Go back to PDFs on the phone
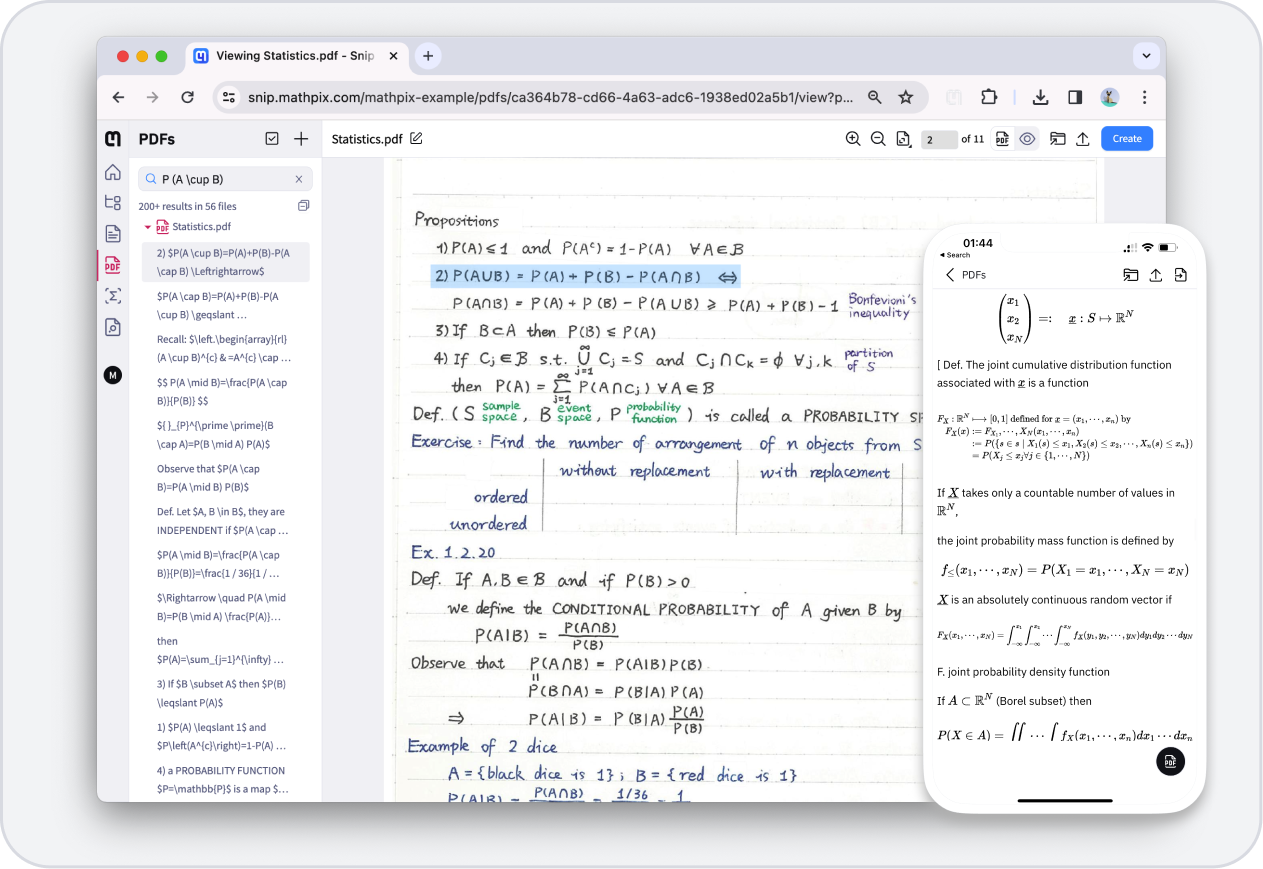Image resolution: width=1263 pixels, height=869 pixels. click(966, 275)
